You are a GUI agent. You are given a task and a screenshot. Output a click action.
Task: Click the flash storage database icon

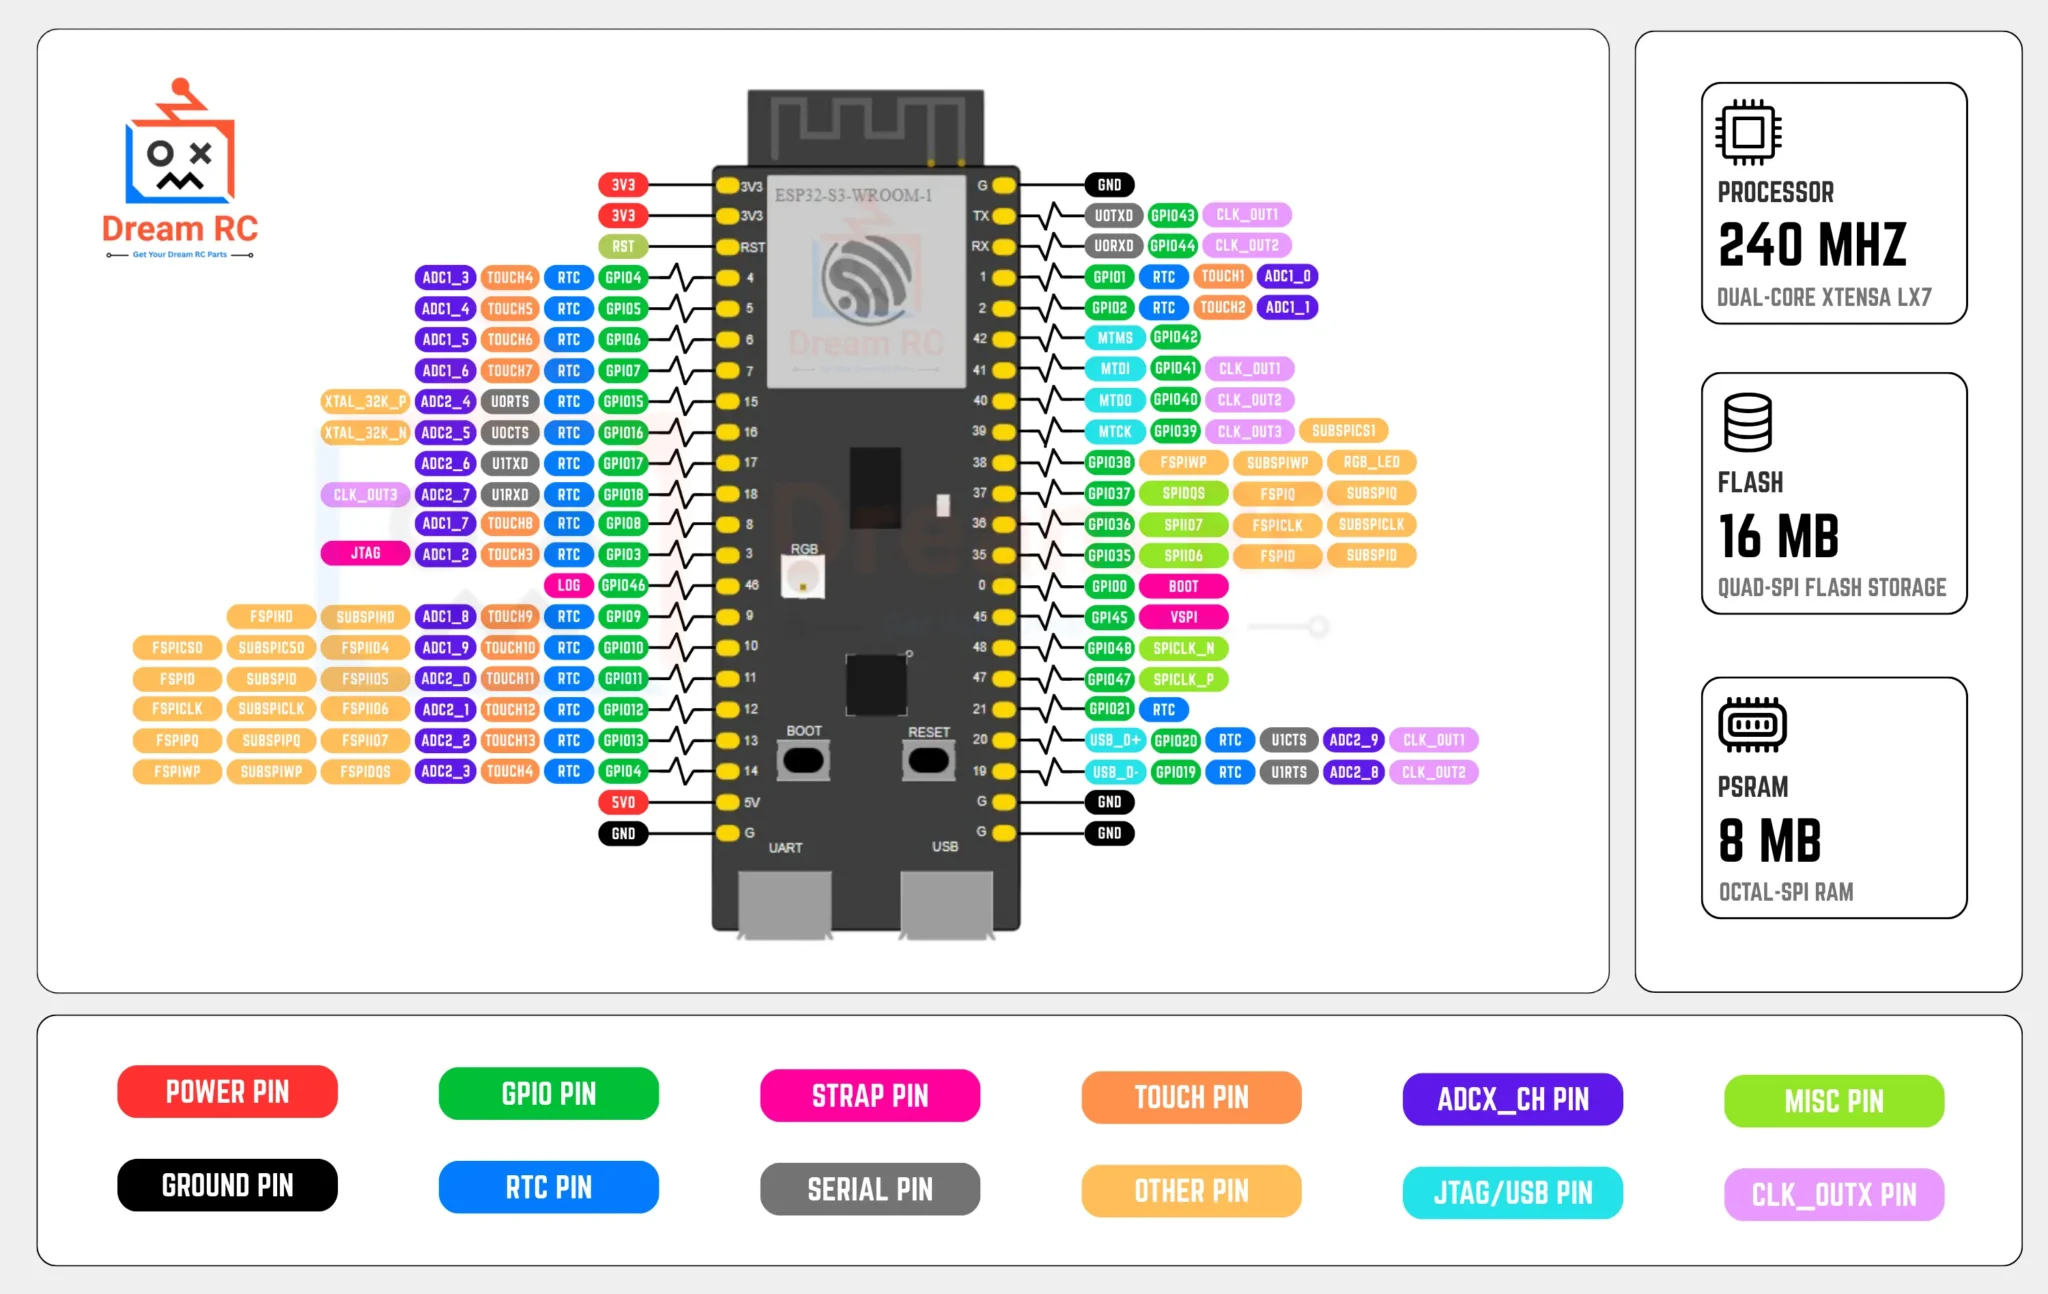click(1748, 422)
